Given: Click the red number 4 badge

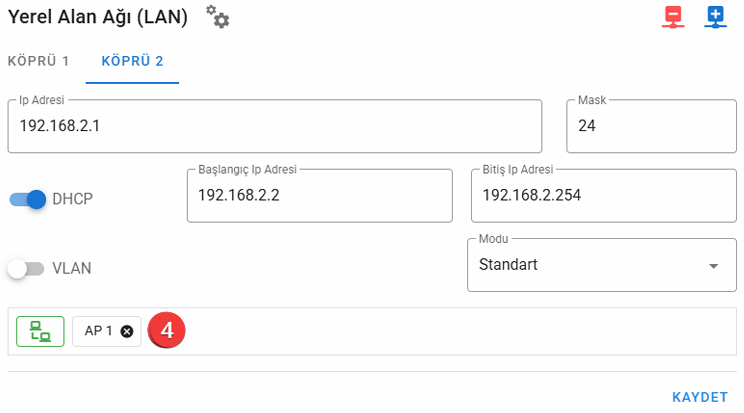Looking at the screenshot, I should [x=168, y=331].
